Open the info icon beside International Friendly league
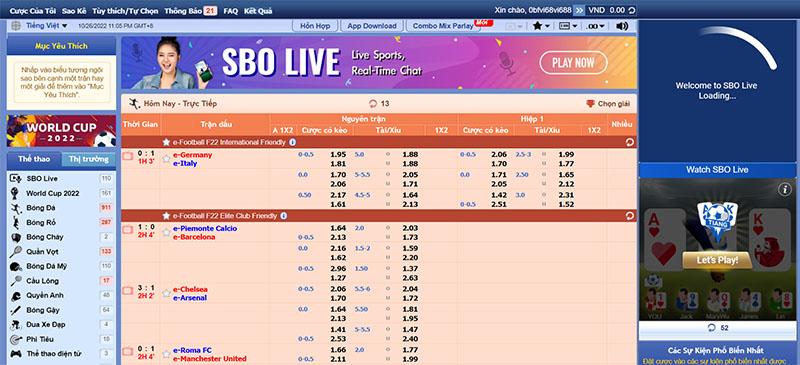This screenshot has width=800, height=365. [292, 142]
